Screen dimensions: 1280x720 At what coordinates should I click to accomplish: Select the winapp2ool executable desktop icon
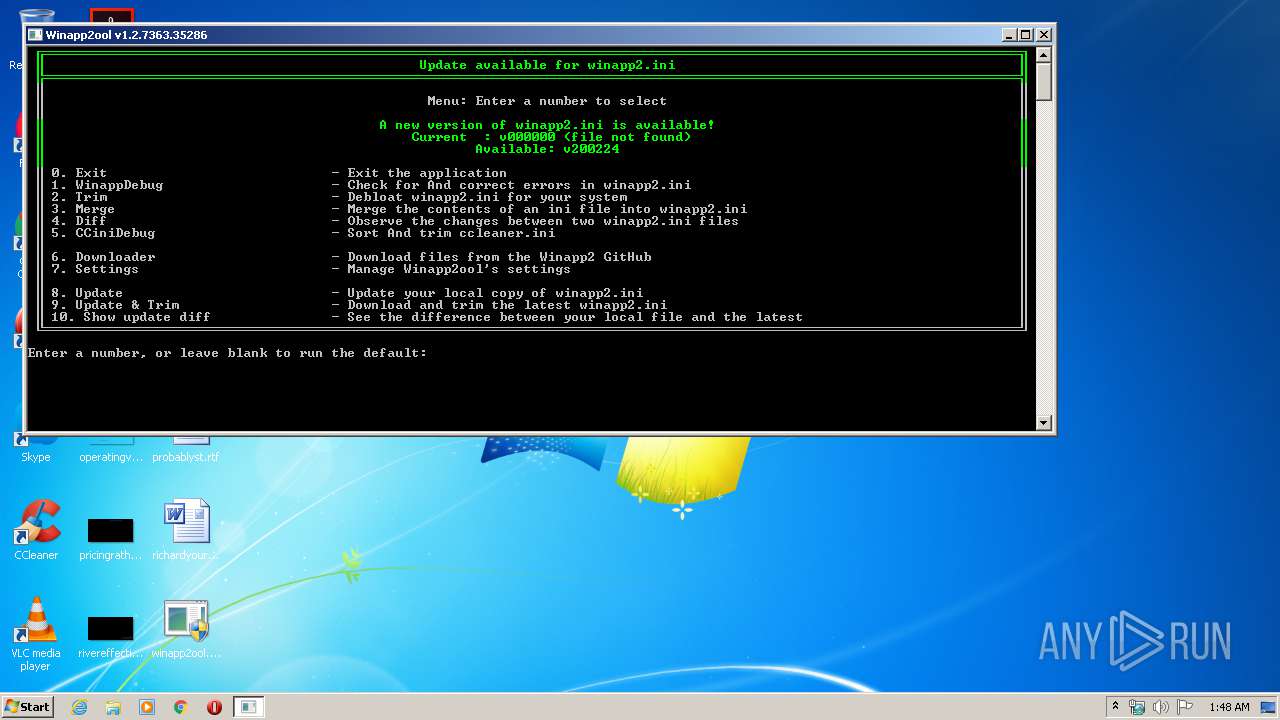[186, 629]
